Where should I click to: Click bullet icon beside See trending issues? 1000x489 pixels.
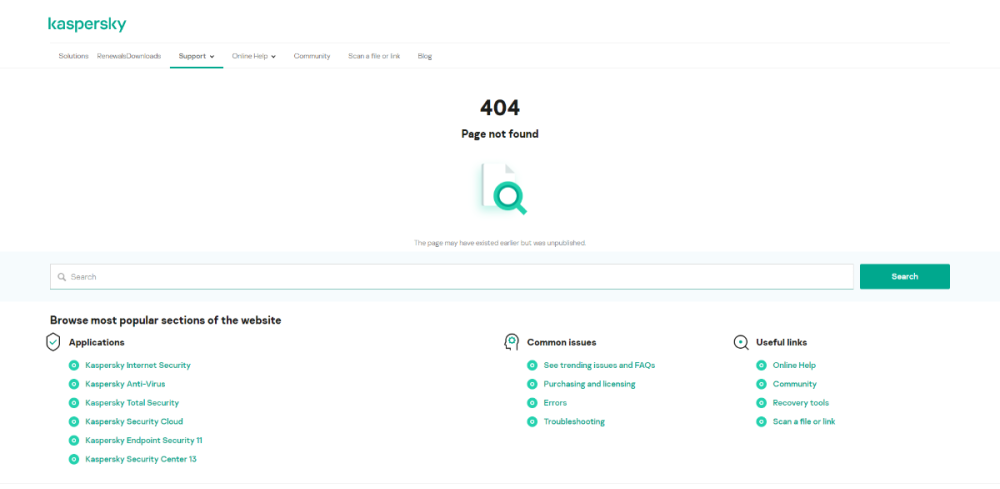(532, 365)
